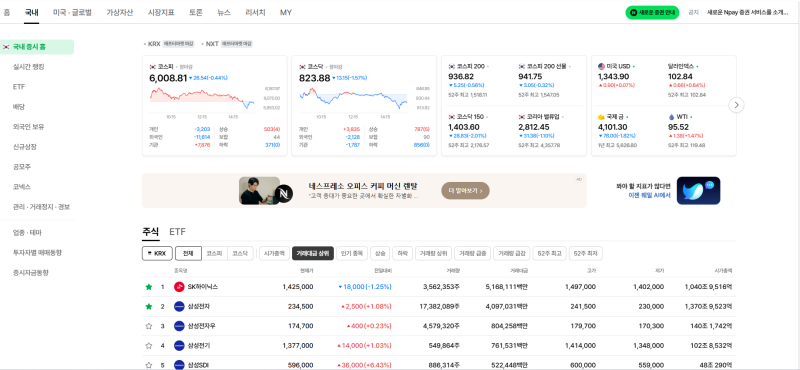
Task: Click the US flag icon beside 미국 USD
Action: coord(601,66)
